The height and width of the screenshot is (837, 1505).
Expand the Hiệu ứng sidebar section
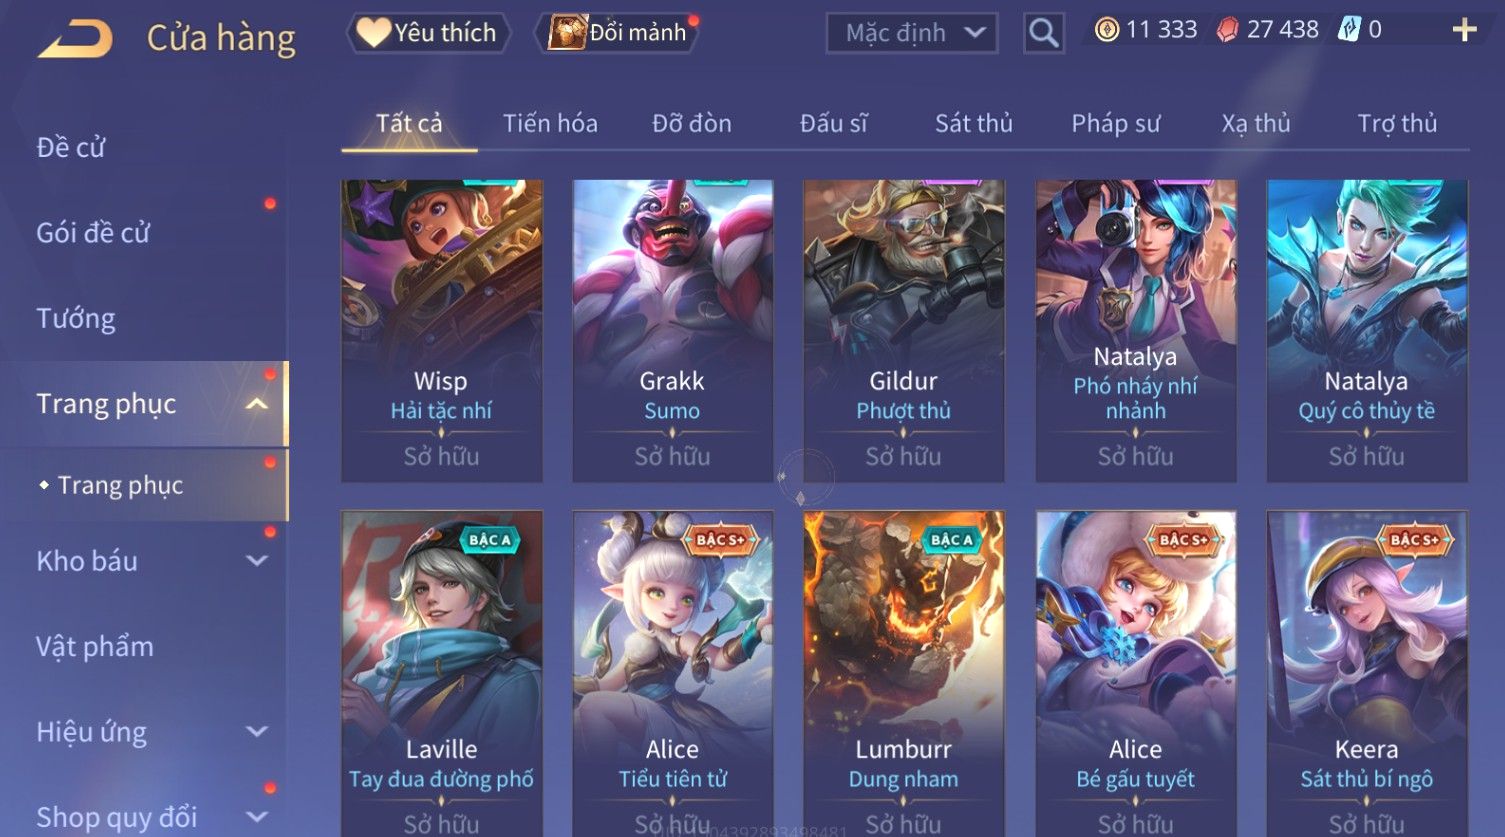click(256, 732)
